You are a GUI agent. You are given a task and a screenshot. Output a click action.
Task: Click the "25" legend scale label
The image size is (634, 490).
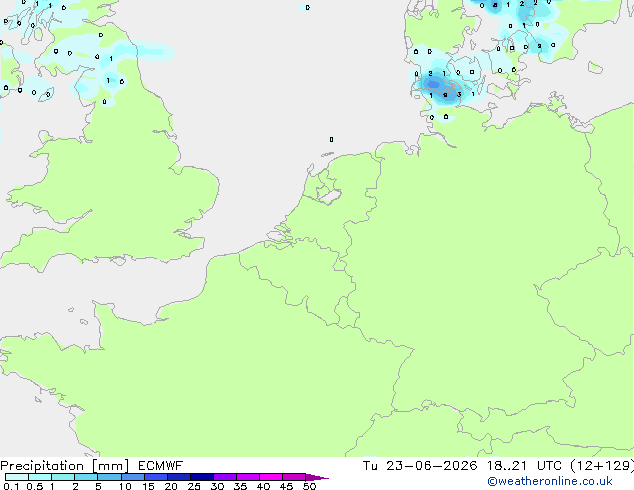pos(194,486)
